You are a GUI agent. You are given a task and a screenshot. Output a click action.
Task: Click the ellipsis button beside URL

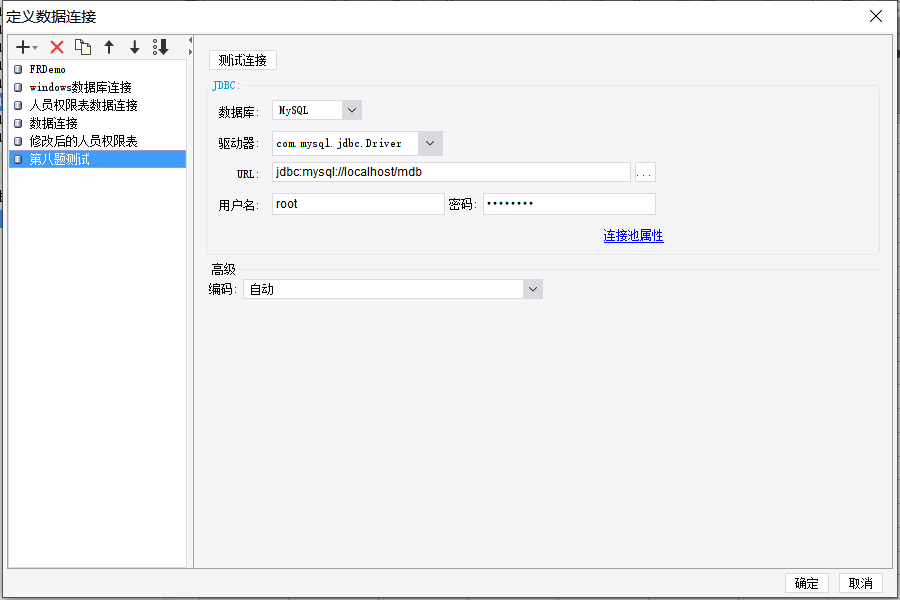click(645, 172)
